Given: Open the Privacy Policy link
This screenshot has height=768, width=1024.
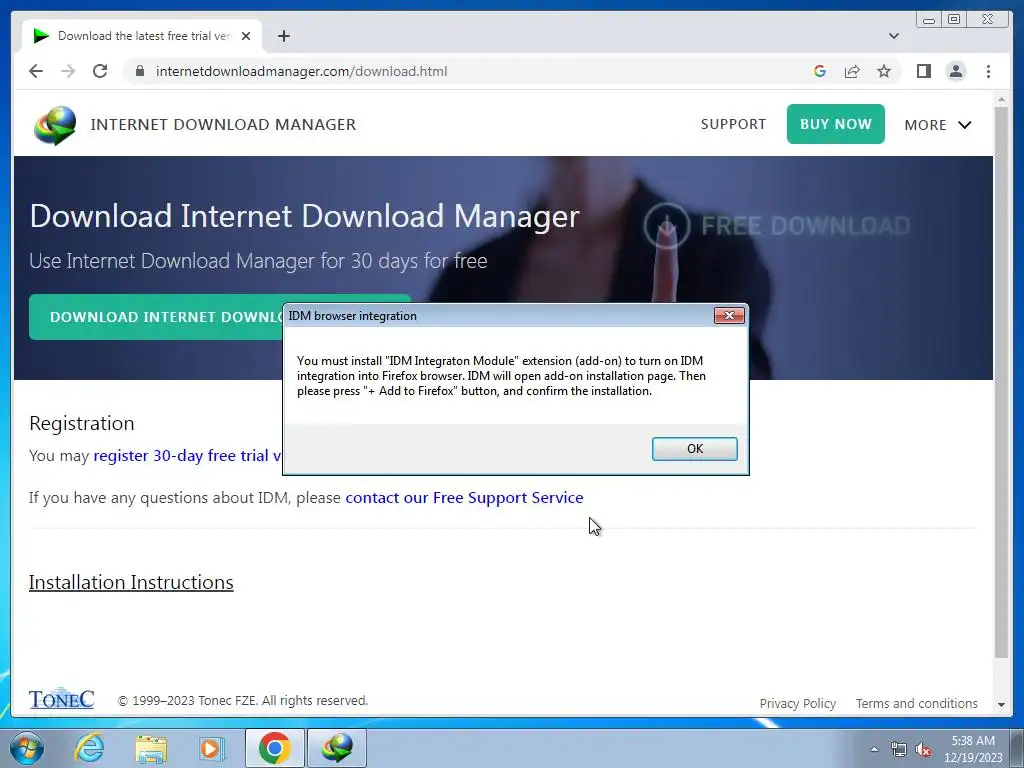Looking at the screenshot, I should pyautogui.click(x=797, y=703).
